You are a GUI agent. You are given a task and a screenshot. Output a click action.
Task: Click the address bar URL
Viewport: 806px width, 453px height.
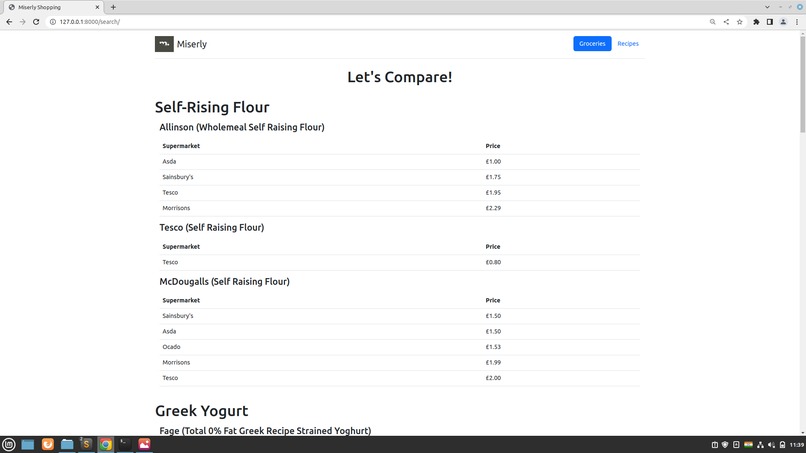[89, 22]
